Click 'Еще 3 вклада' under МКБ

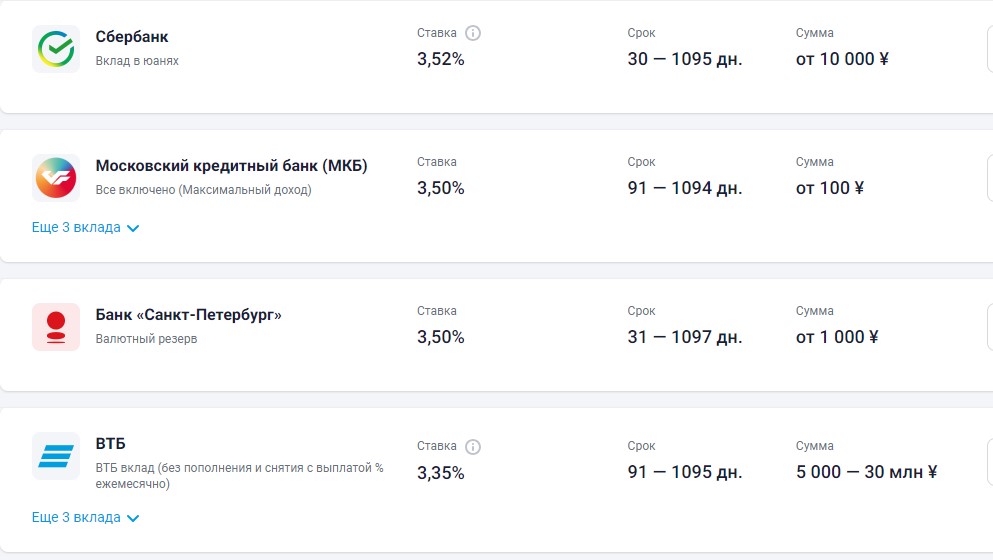pos(76,227)
